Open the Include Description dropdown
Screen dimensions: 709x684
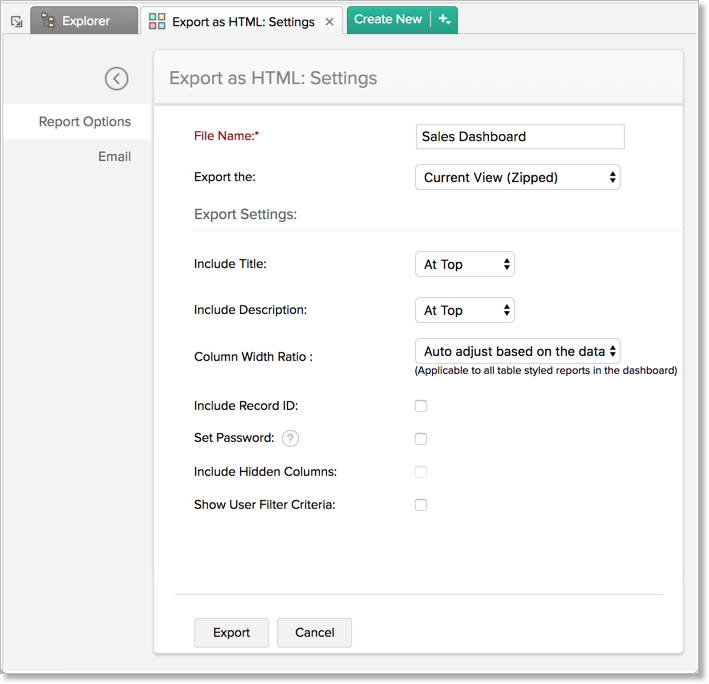click(465, 311)
